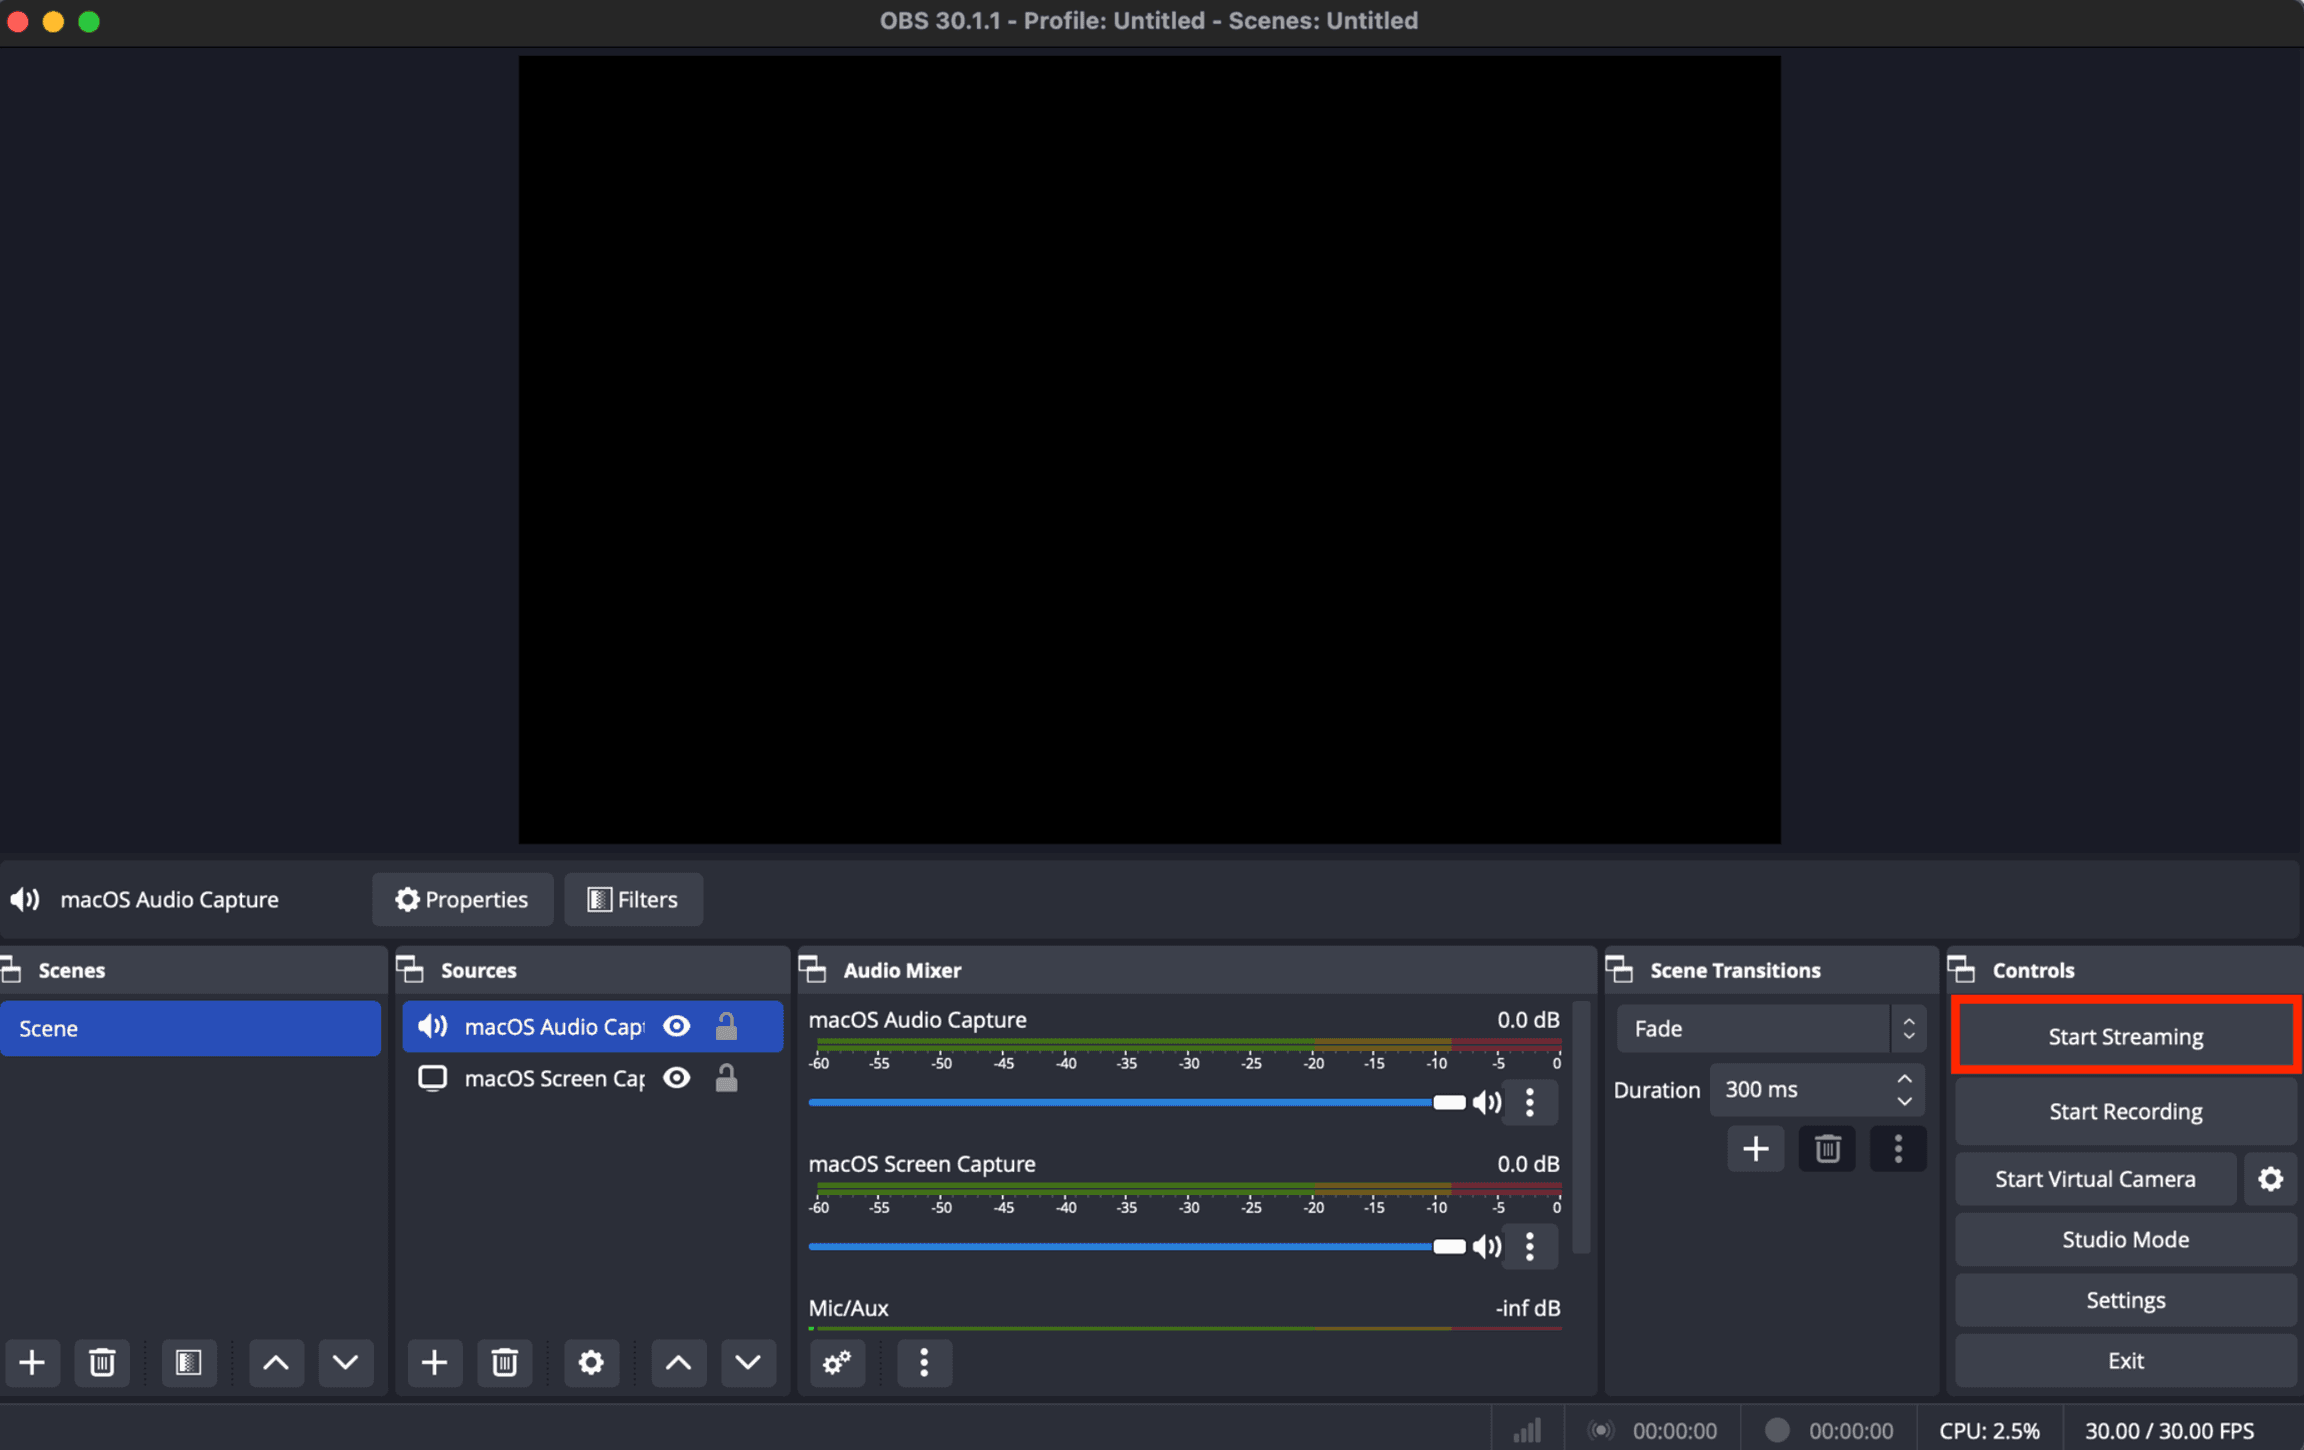Open advanced audio properties gears icon
Screen dimensions: 2304x1450
(837, 1362)
